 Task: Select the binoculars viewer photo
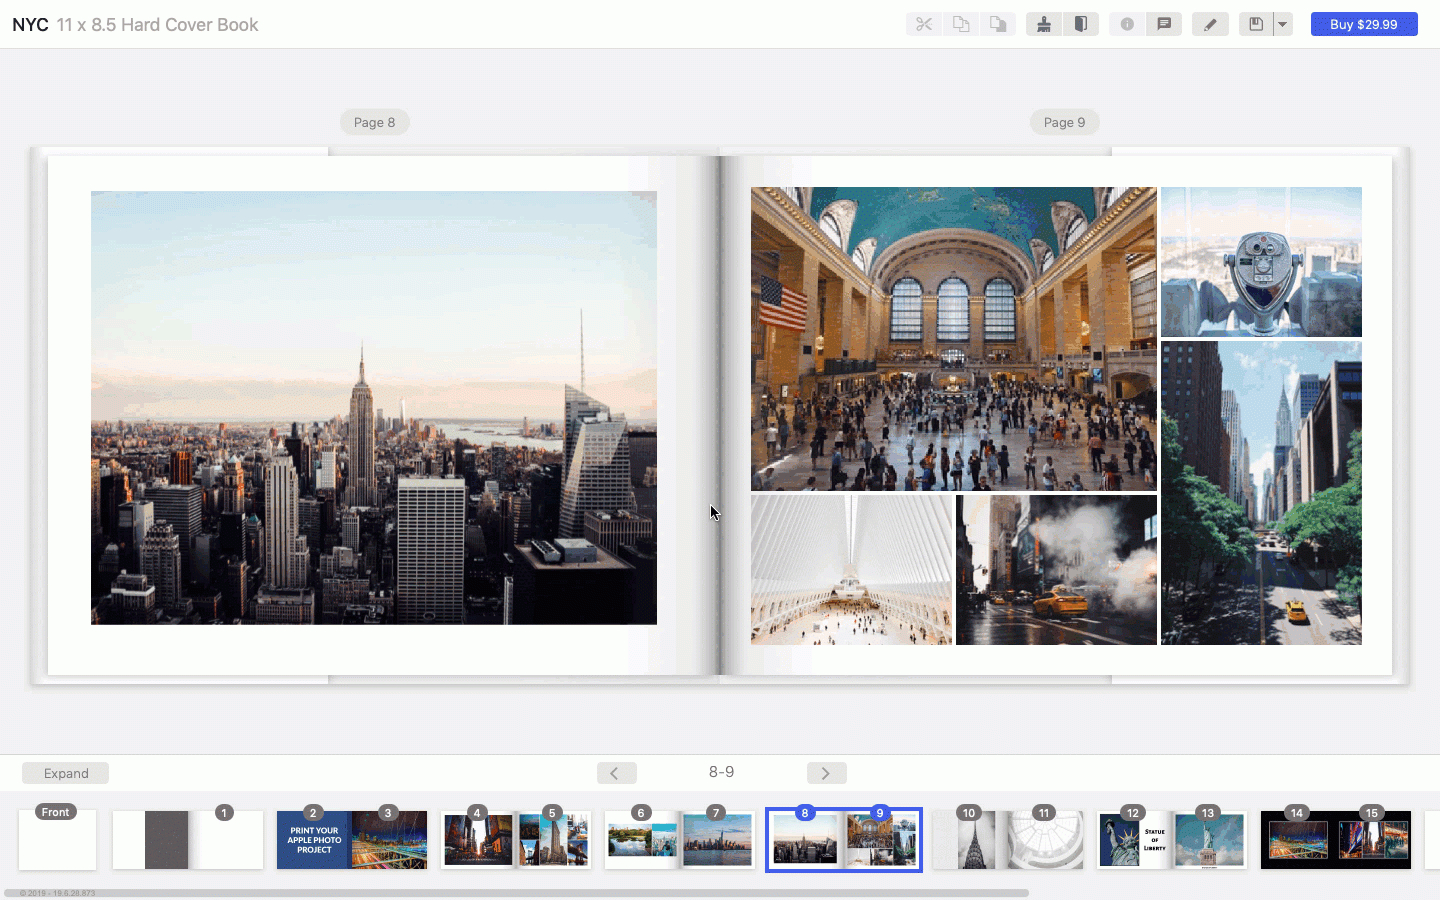1261,262
